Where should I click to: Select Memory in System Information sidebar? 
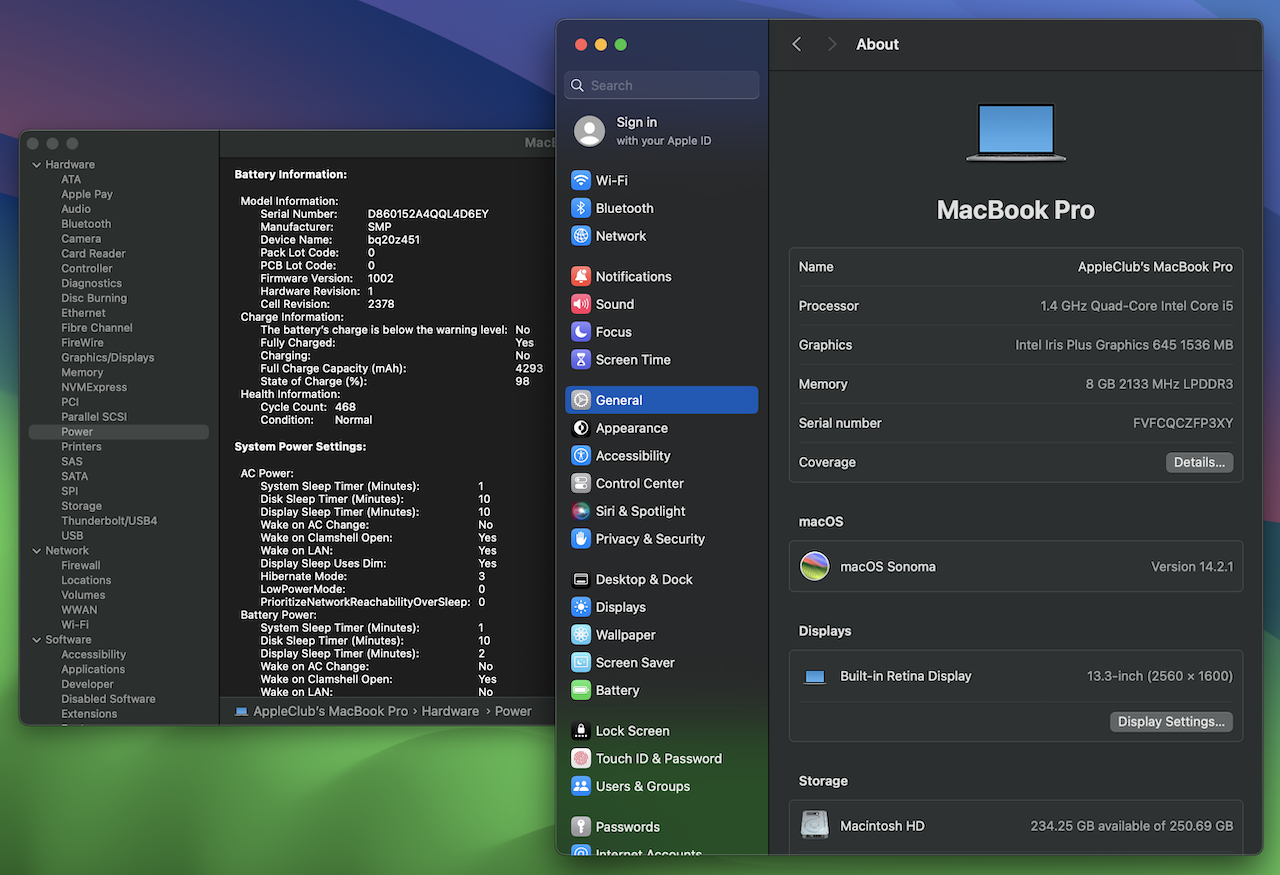82,372
